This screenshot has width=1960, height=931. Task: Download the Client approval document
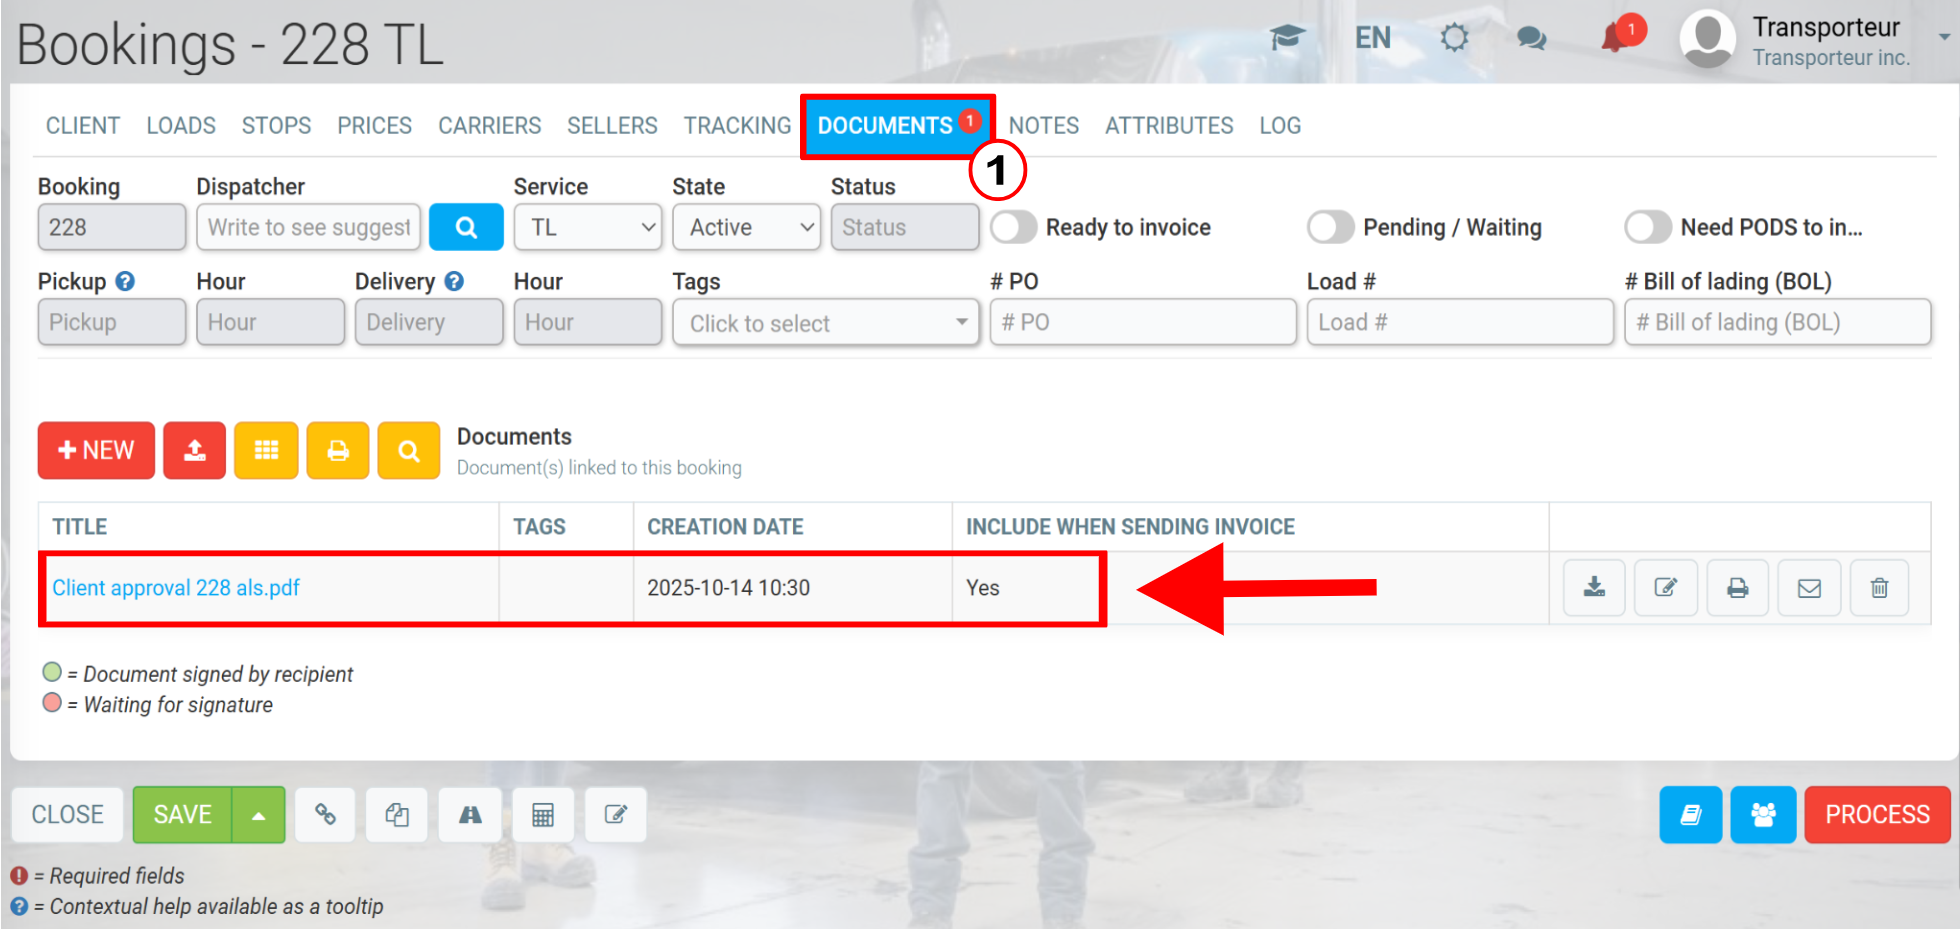[1594, 588]
